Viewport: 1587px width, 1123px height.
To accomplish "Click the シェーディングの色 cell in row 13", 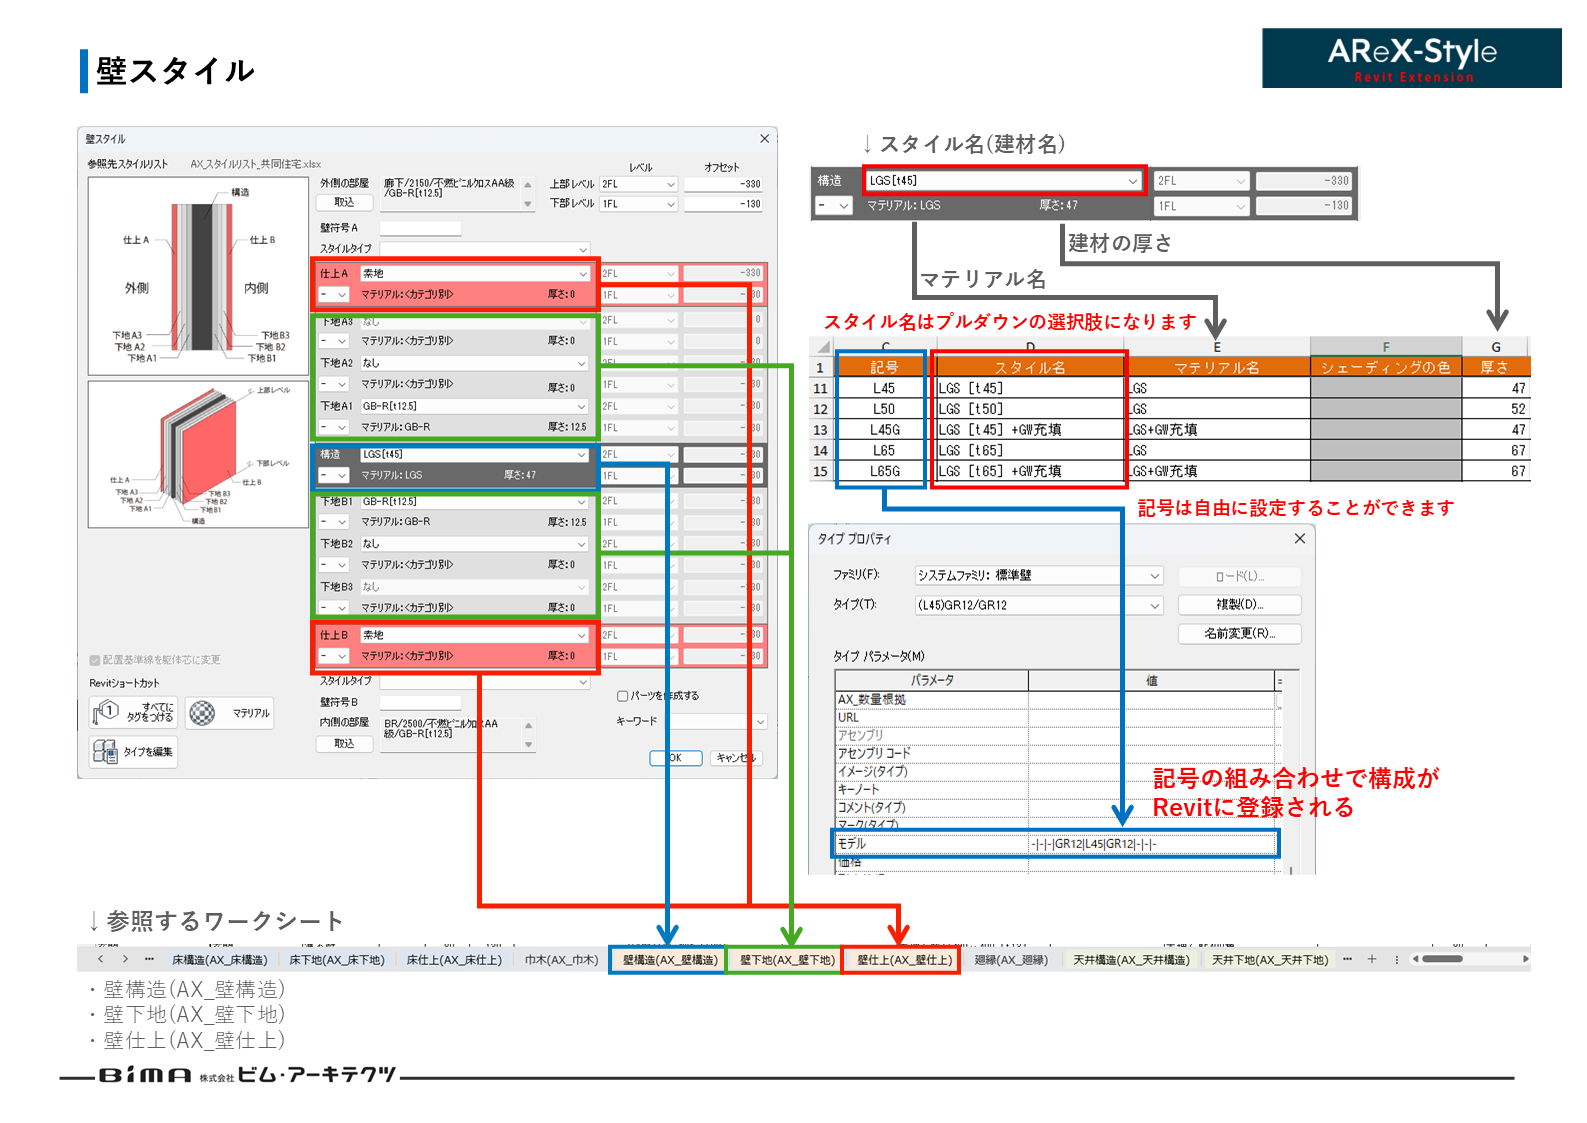I will [1386, 430].
